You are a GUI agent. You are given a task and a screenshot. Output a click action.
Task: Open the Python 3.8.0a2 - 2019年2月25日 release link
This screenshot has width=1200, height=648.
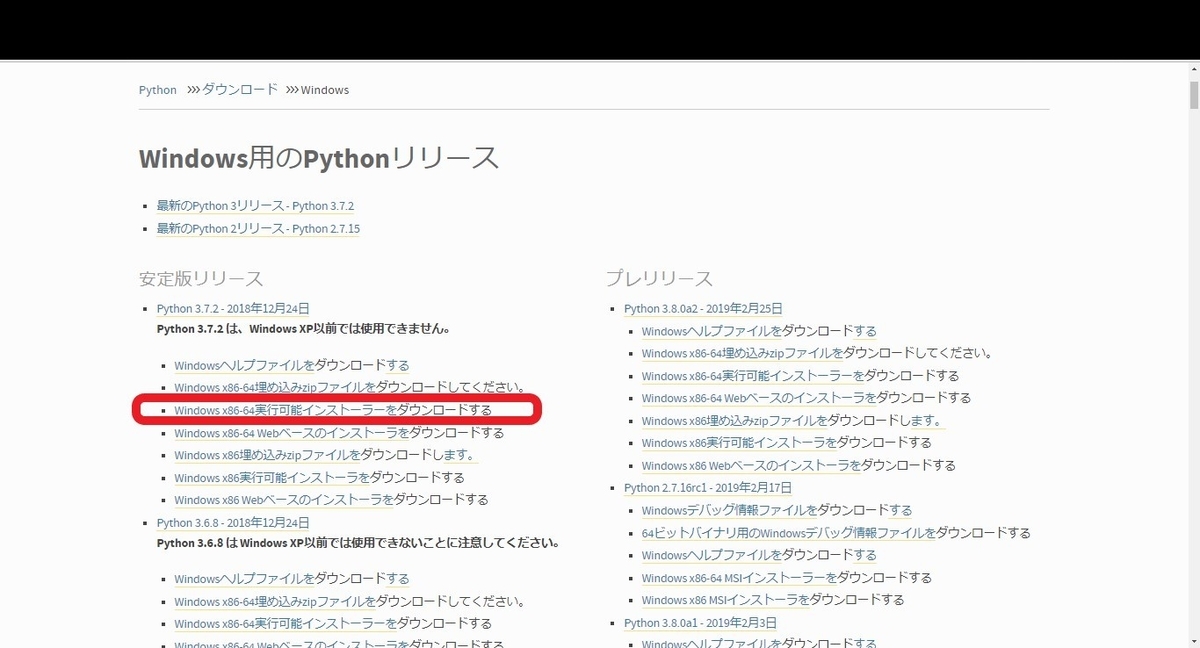(x=703, y=309)
